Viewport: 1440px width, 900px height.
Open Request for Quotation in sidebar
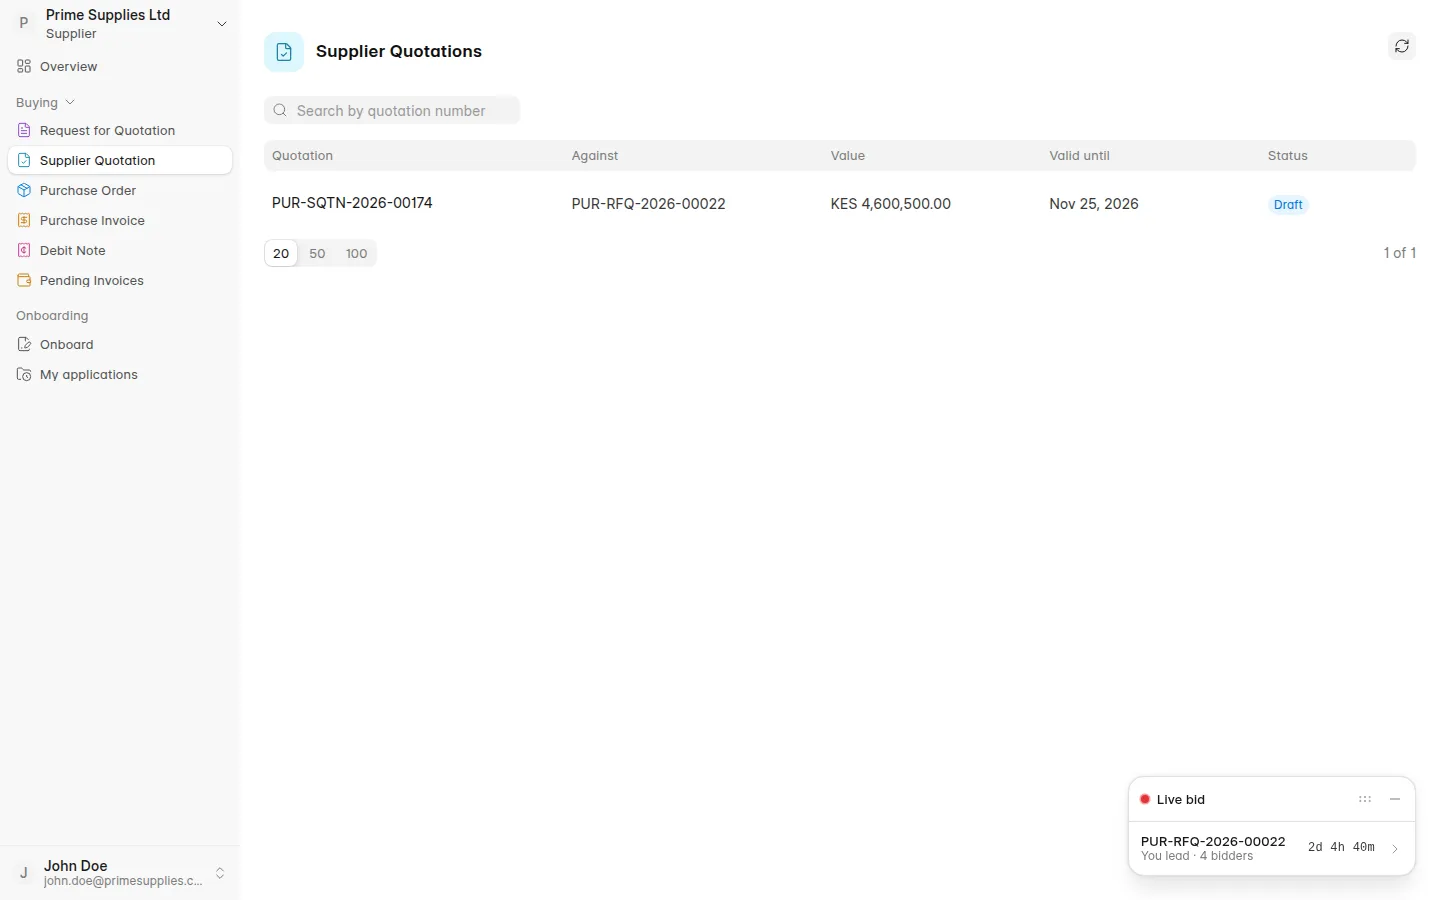pyautogui.click(x=120, y=131)
